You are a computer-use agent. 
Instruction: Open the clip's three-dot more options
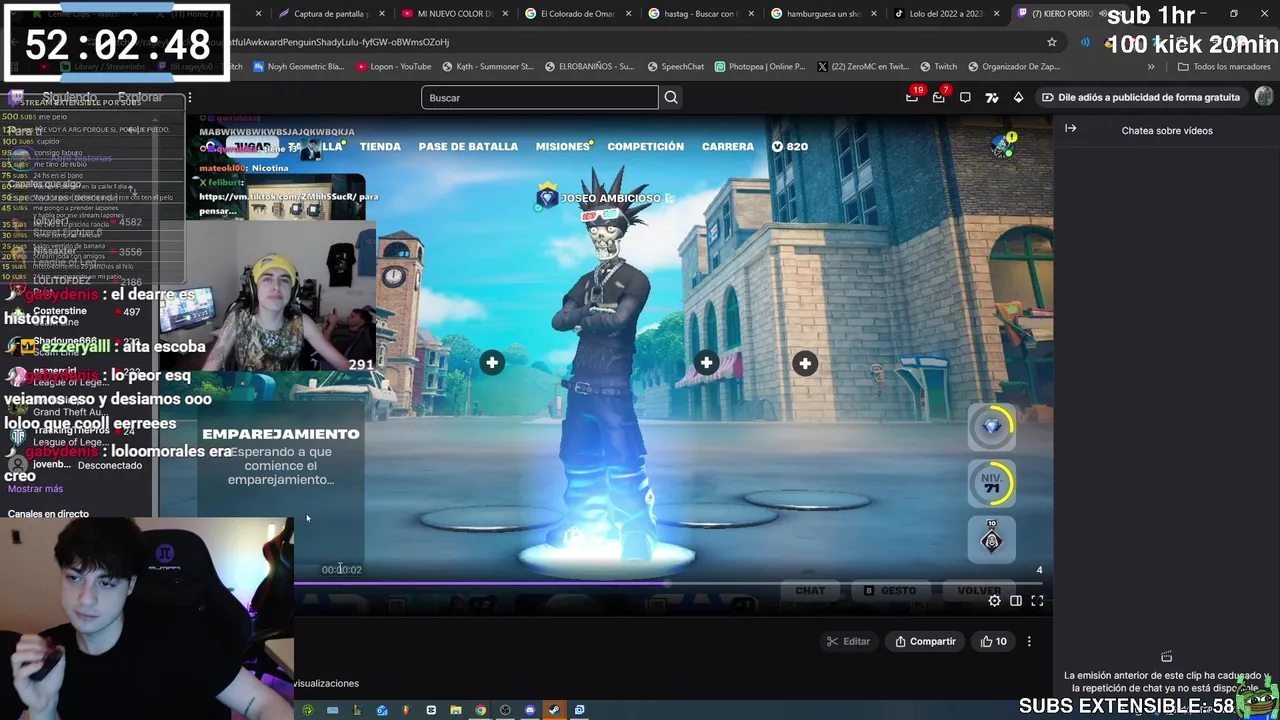pos(1029,641)
